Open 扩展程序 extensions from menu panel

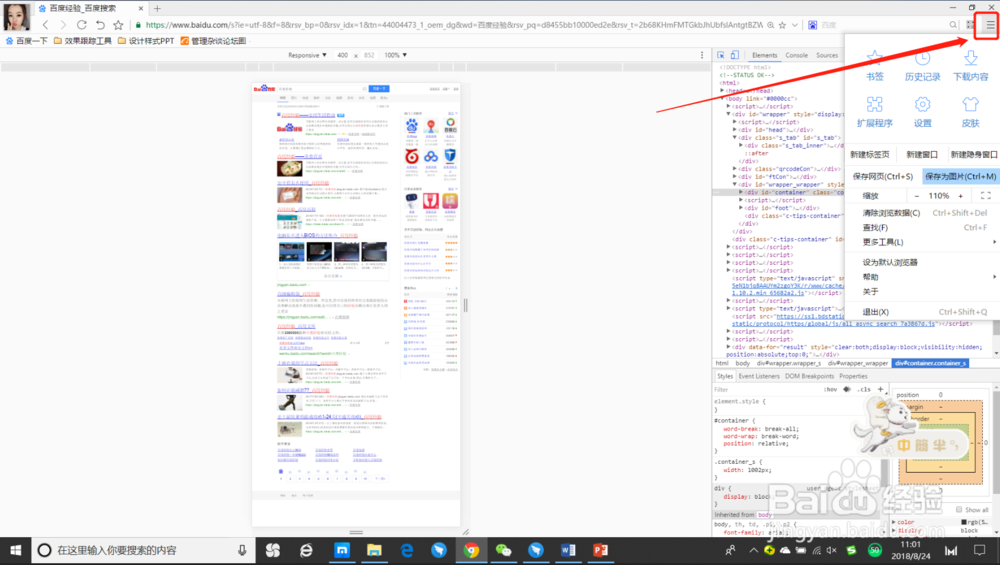point(874,112)
